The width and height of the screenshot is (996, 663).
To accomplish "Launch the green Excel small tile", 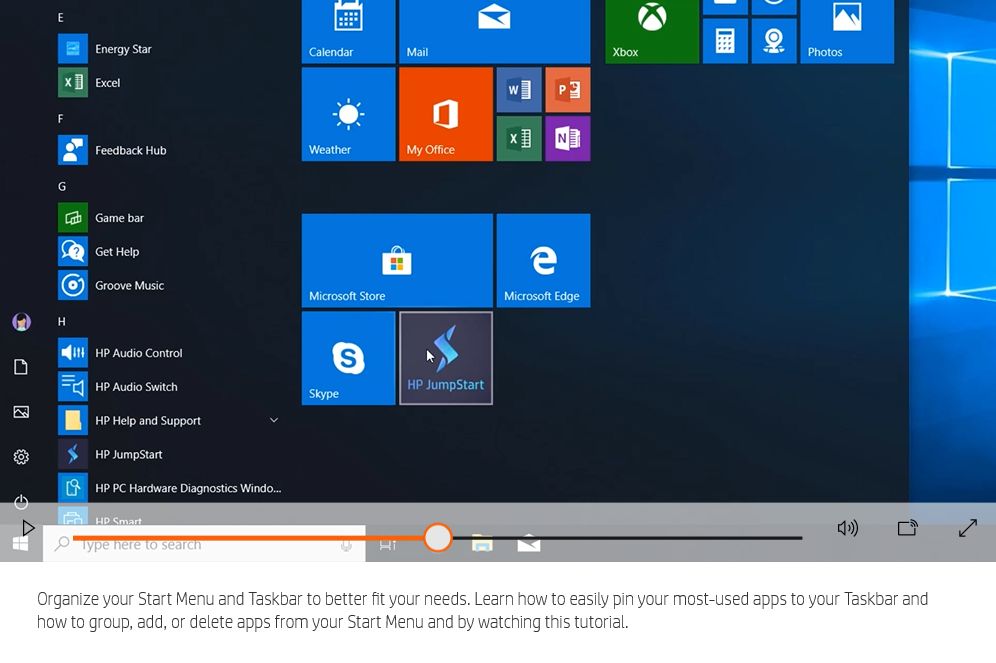I will pyautogui.click(x=518, y=138).
